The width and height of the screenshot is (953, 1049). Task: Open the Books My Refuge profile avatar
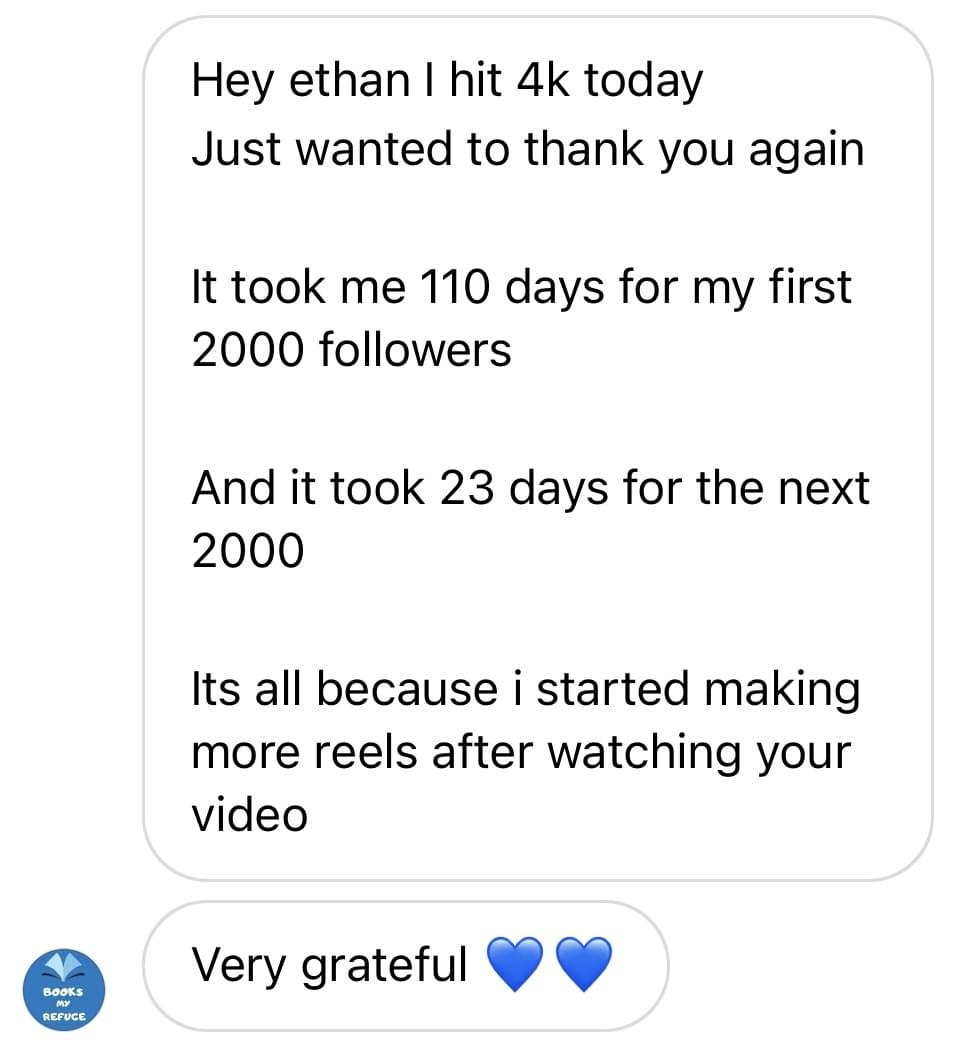click(x=63, y=990)
